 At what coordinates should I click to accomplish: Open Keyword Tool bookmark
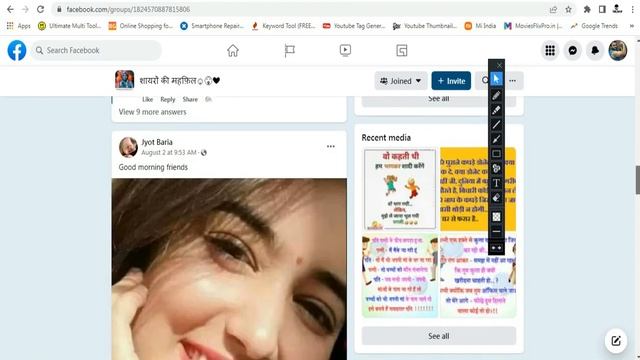tap(283, 26)
